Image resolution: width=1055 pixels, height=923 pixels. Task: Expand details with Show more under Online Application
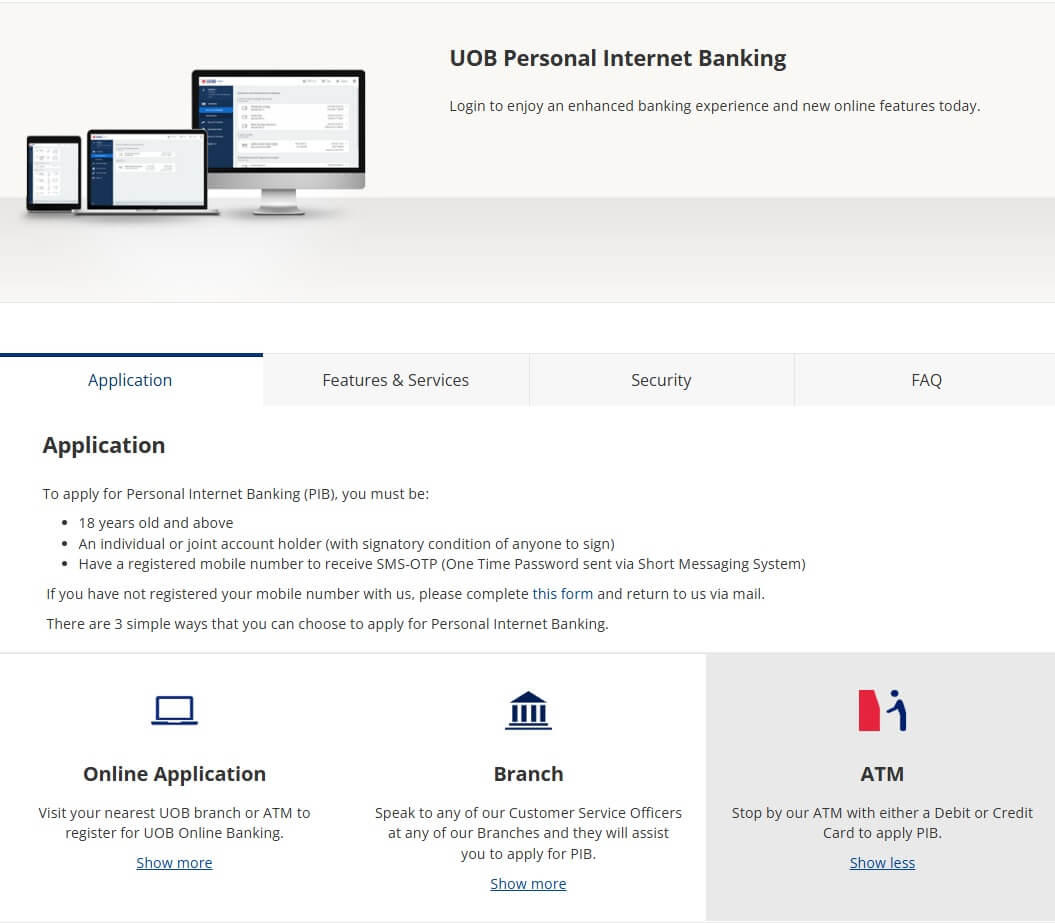pyautogui.click(x=174, y=862)
